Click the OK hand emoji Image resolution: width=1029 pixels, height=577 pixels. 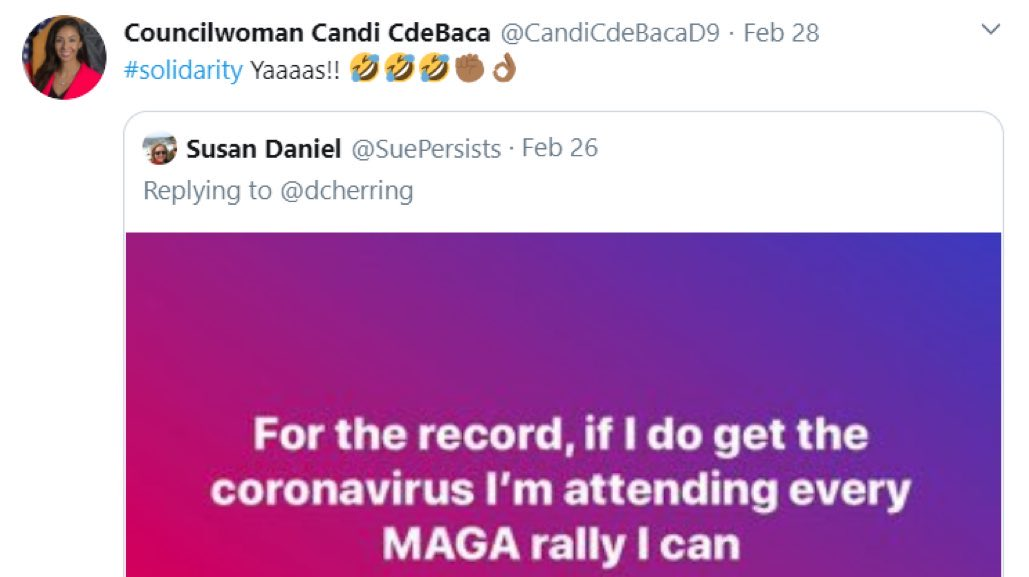[x=503, y=68]
